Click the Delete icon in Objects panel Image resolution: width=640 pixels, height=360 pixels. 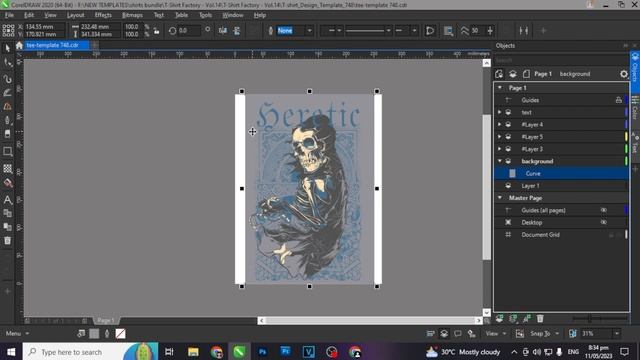[x=540, y=319]
